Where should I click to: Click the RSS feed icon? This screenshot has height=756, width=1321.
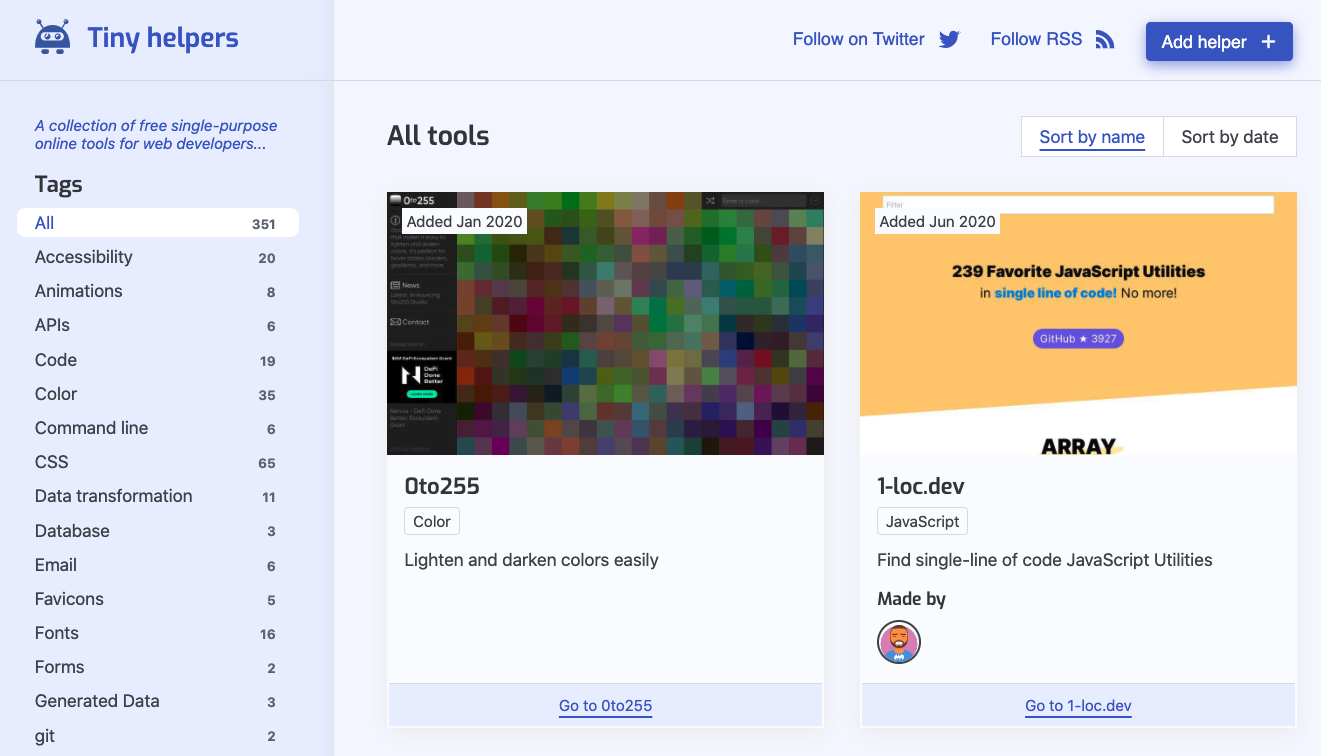[1104, 40]
